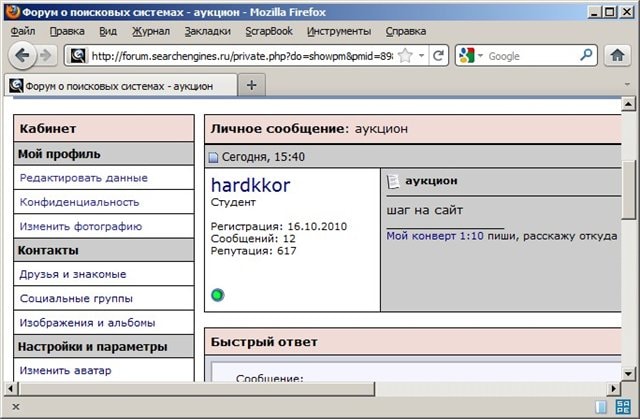640x419 pixels.
Task: Go back with the Back arrow button
Action: 21,55
